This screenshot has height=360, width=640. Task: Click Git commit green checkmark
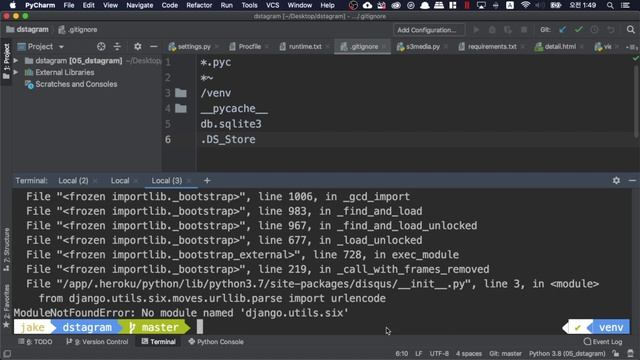(578, 30)
